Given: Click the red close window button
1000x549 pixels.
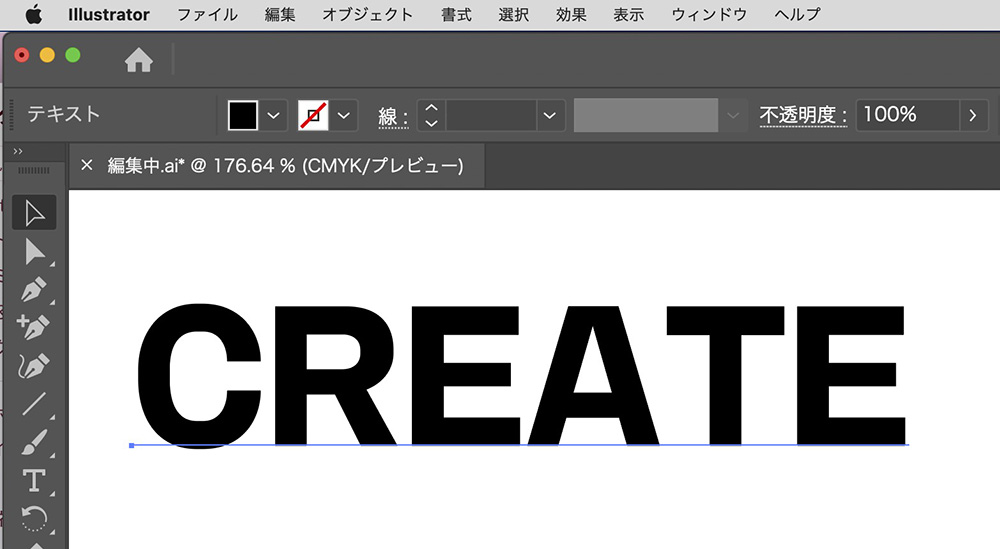Looking at the screenshot, I should tap(22, 55).
